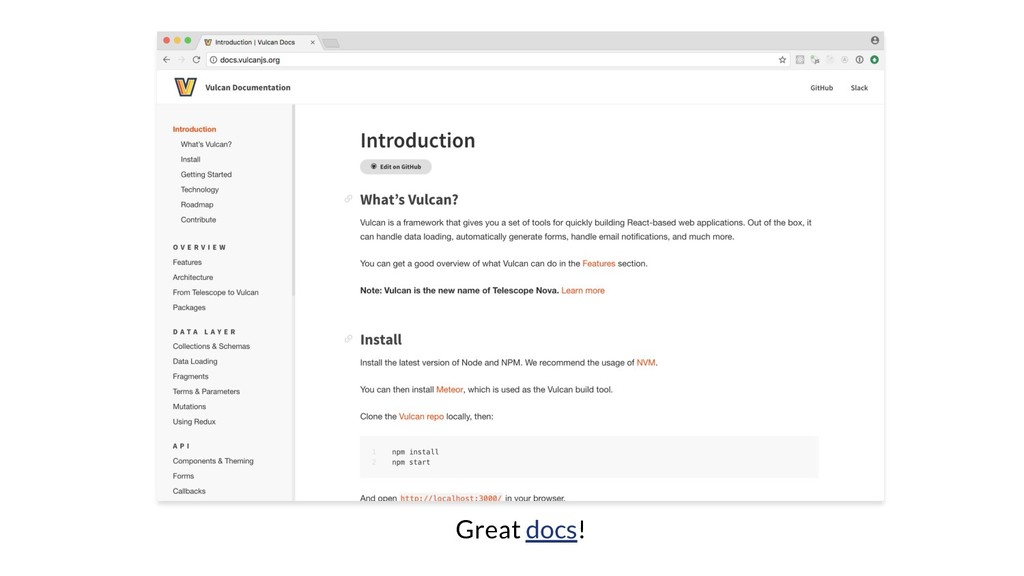Go to Getting Started in sidebar
Screen dimensions: 1024x576
pyautogui.click(x=206, y=174)
